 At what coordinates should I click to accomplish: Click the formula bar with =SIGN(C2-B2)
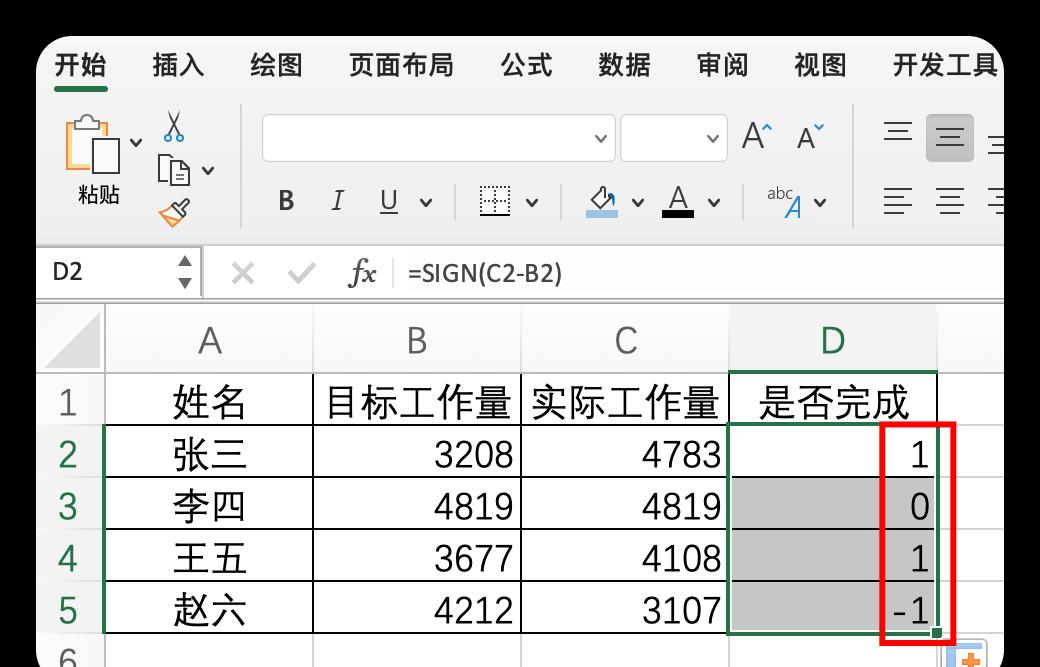click(700, 273)
